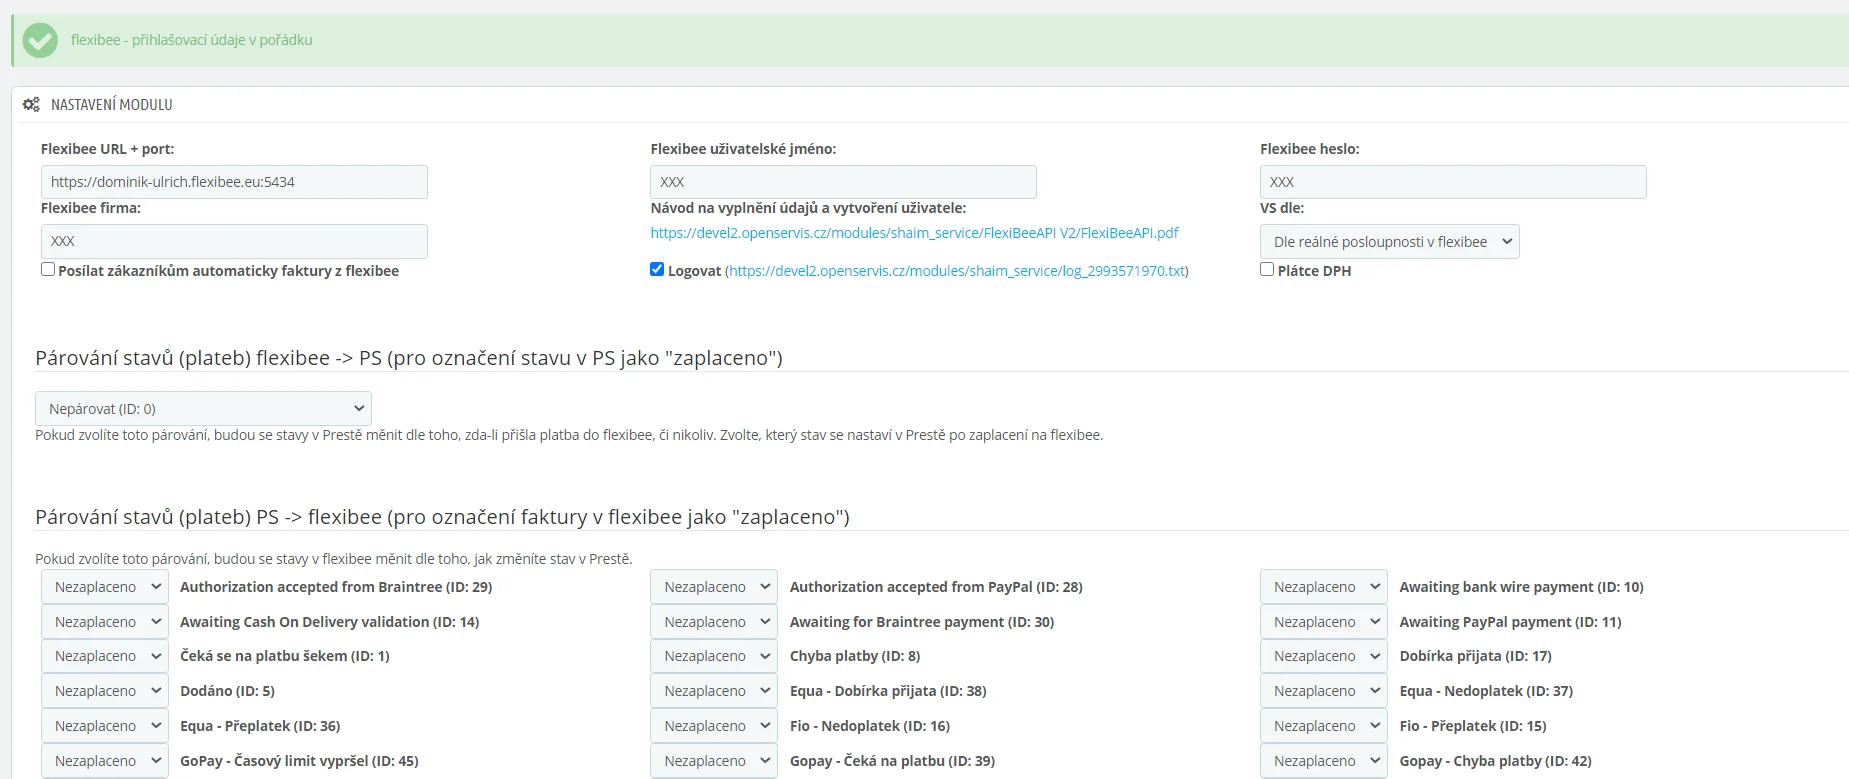
Task: Open dropdown for Awaiting Cash On Delivery validation
Action: (105, 622)
